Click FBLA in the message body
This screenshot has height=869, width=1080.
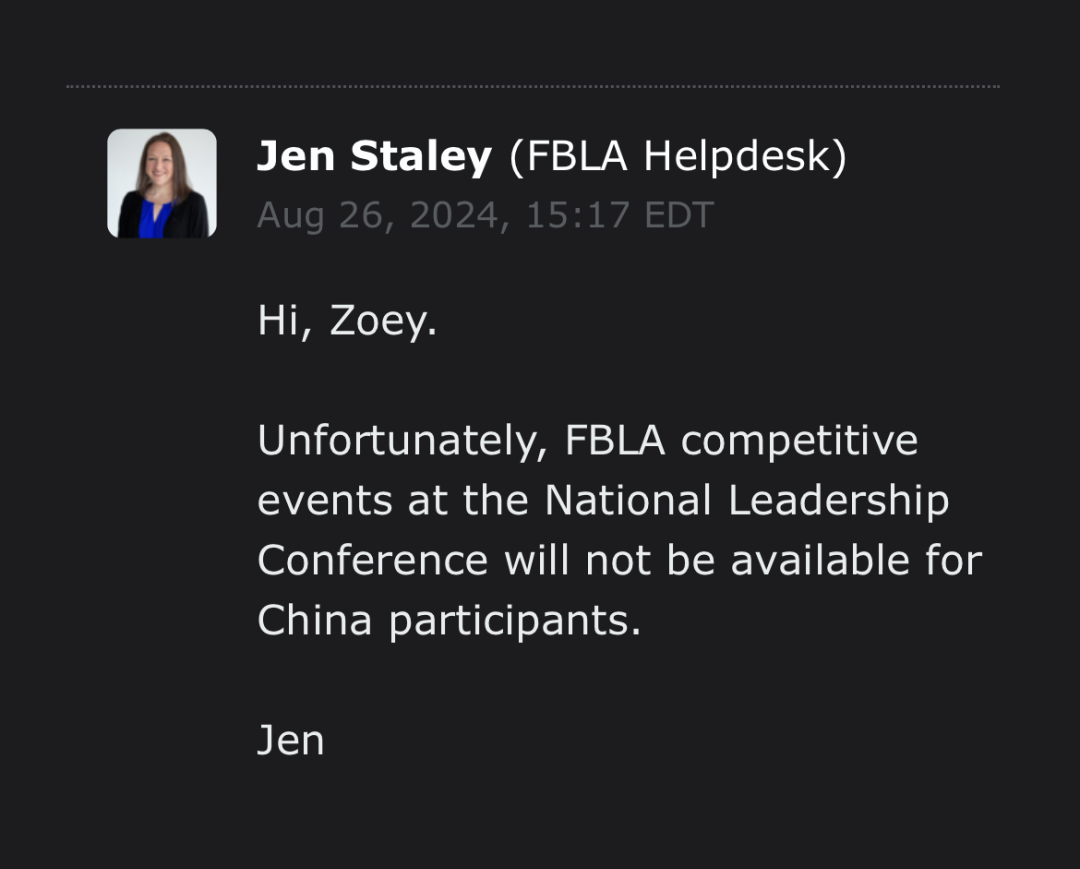pyautogui.click(x=615, y=441)
